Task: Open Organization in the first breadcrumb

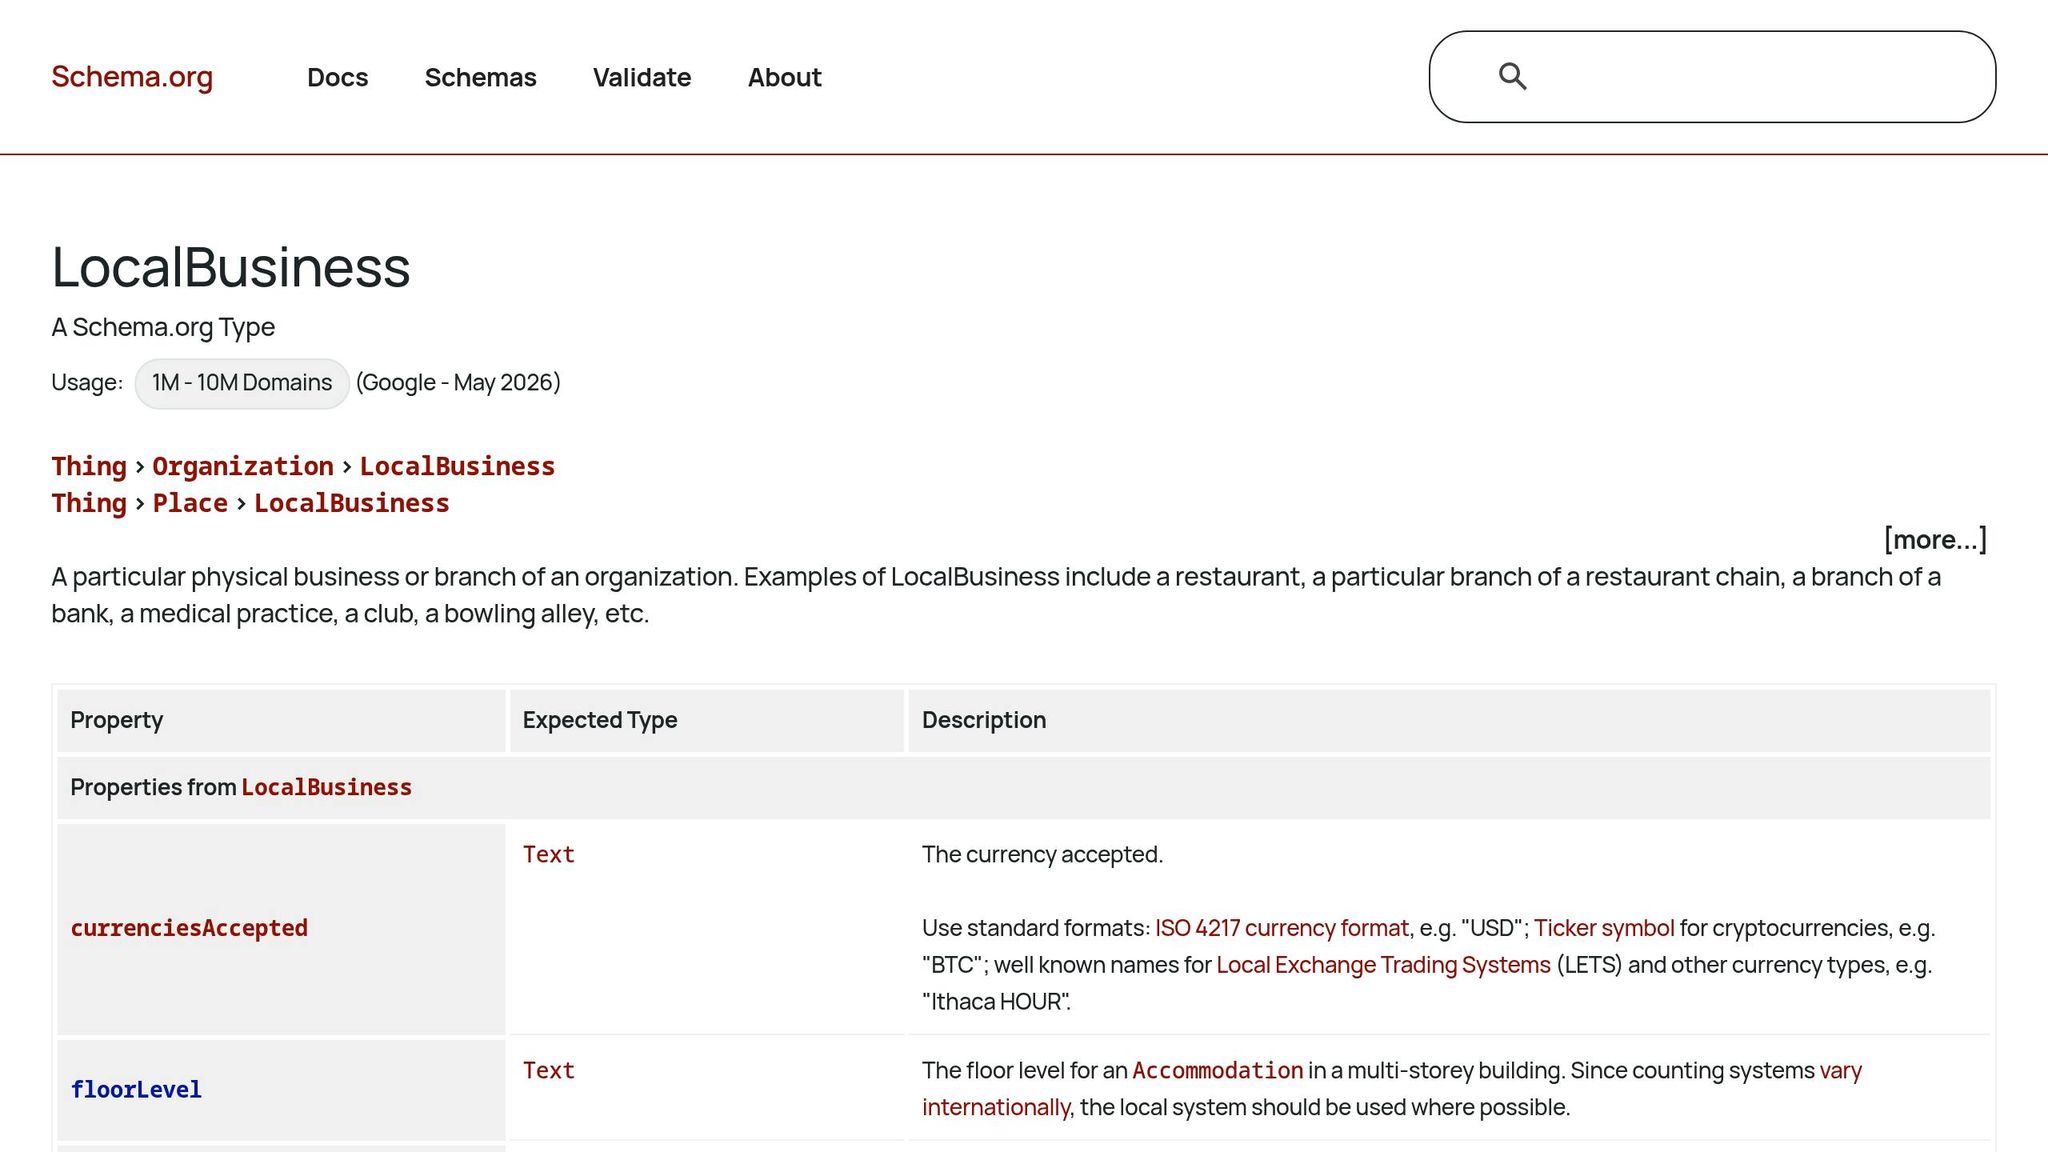Action: (x=243, y=466)
